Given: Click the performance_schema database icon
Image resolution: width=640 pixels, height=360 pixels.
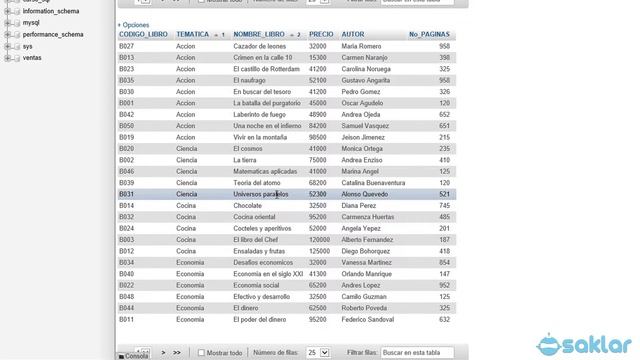Looking at the screenshot, I should 17,35.
